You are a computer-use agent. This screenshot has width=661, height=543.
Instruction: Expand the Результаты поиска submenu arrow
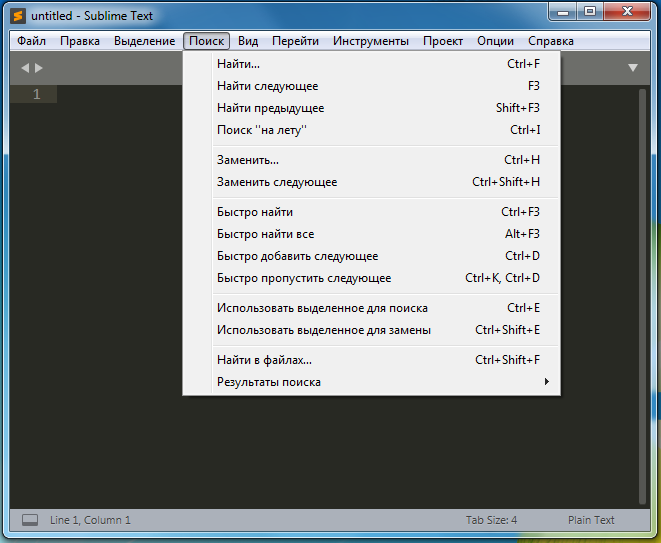547,382
